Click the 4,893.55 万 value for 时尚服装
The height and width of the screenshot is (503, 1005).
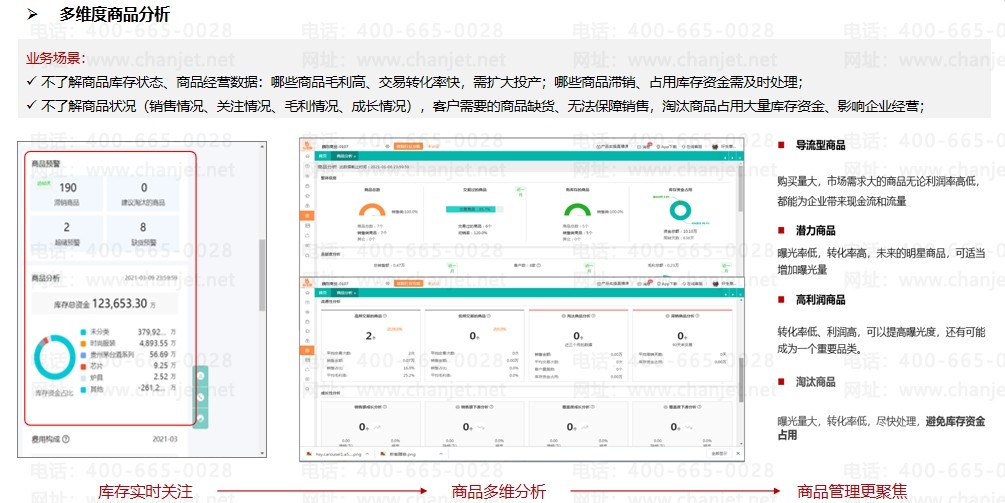(x=157, y=343)
